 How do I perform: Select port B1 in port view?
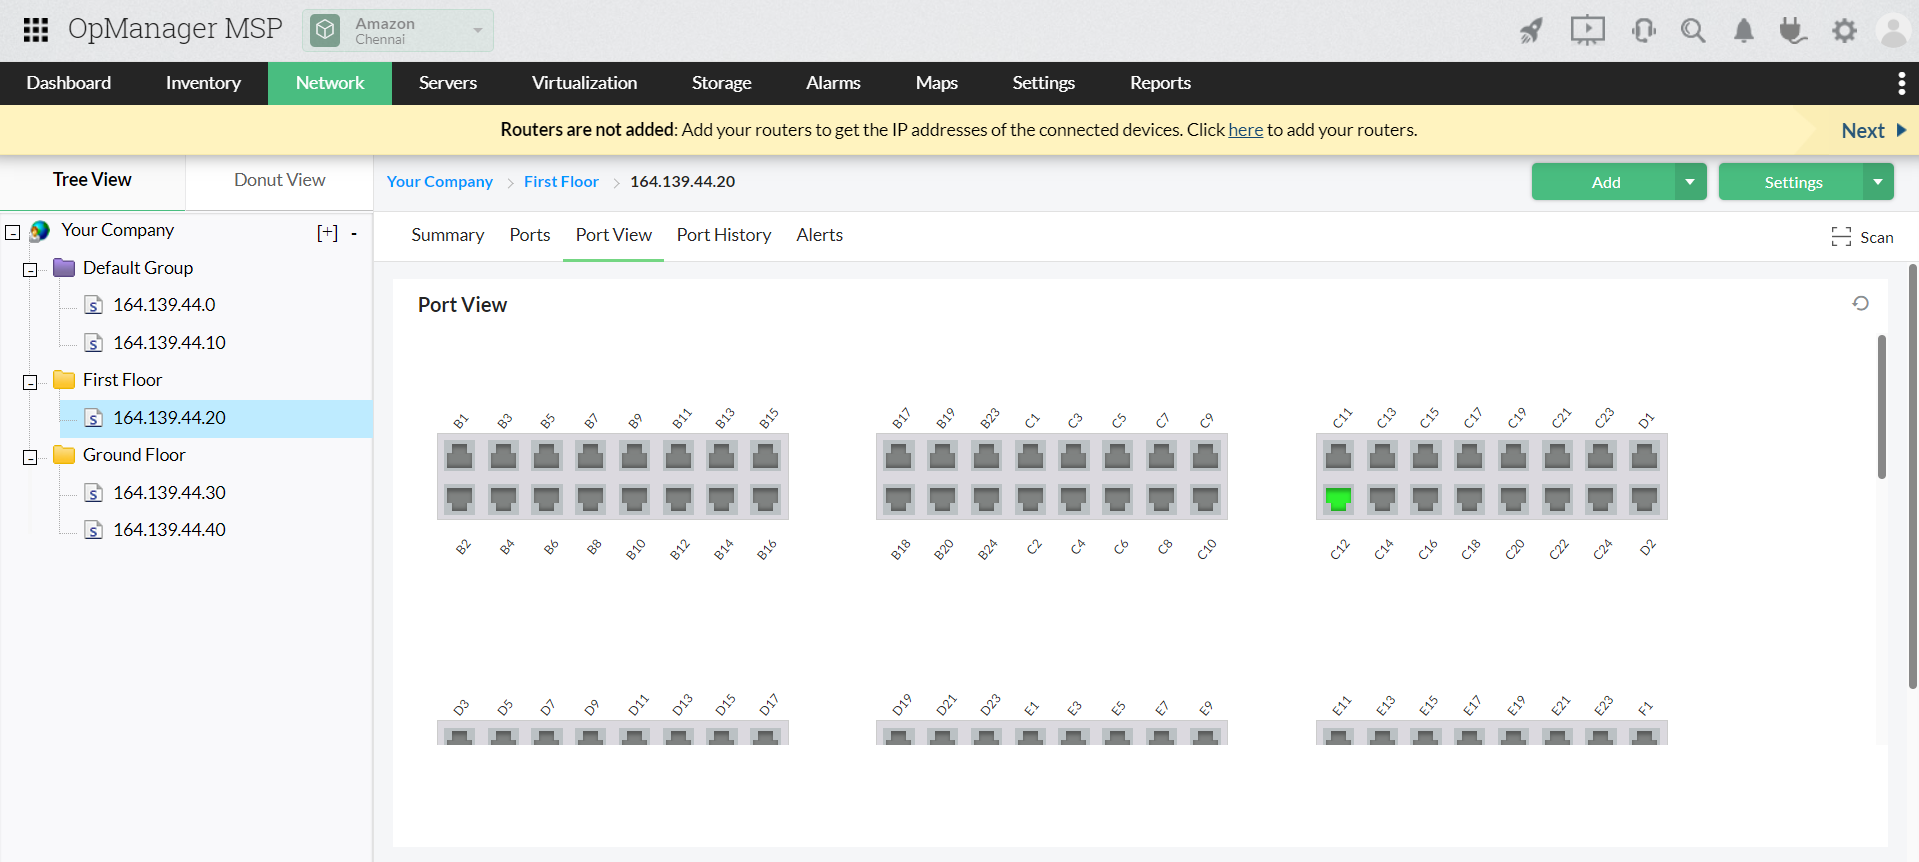click(x=460, y=457)
